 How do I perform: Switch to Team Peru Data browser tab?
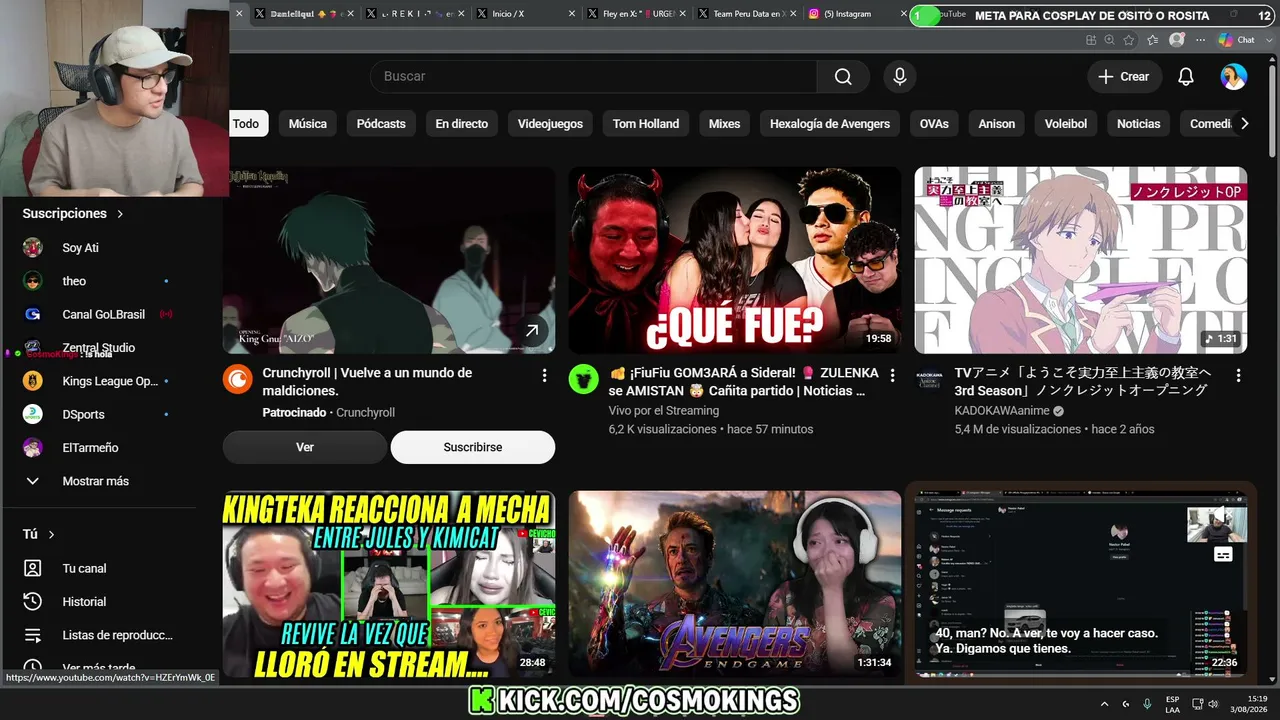747,14
